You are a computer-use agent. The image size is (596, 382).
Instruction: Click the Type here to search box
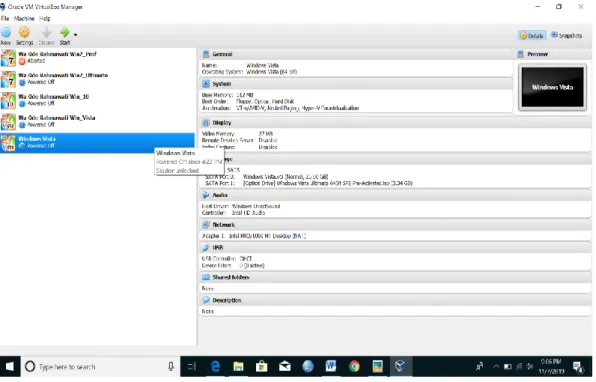pyautogui.click(x=101, y=366)
